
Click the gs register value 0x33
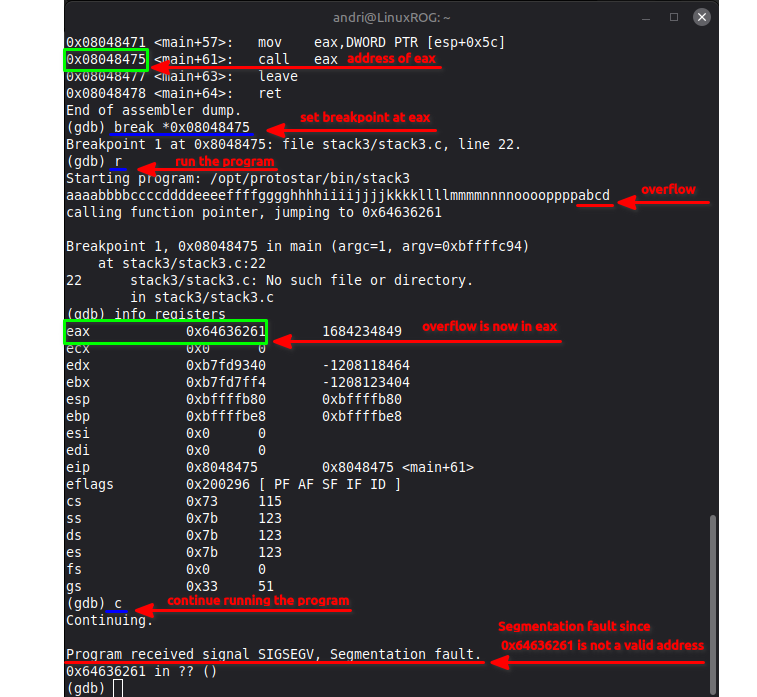202,586
